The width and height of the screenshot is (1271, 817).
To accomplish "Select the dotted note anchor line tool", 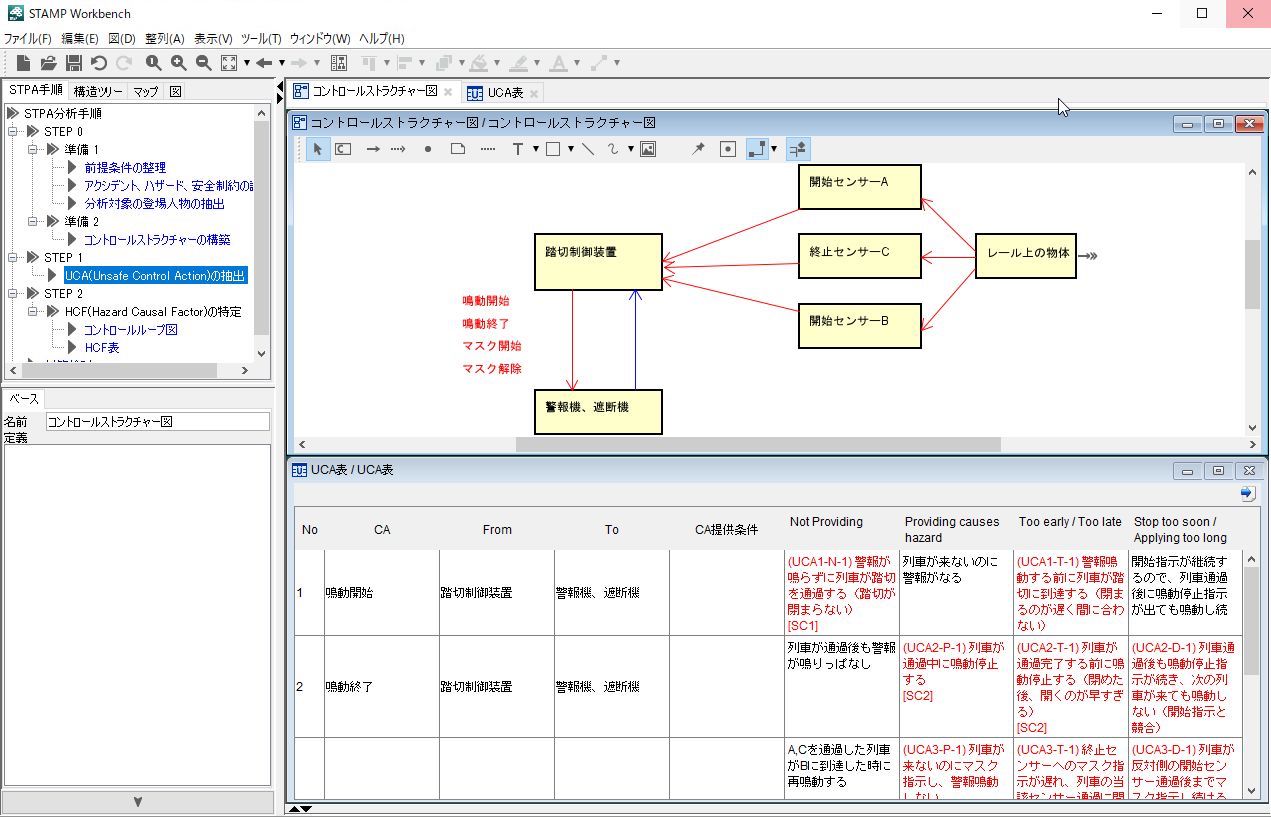I will (x=488, y=149).
